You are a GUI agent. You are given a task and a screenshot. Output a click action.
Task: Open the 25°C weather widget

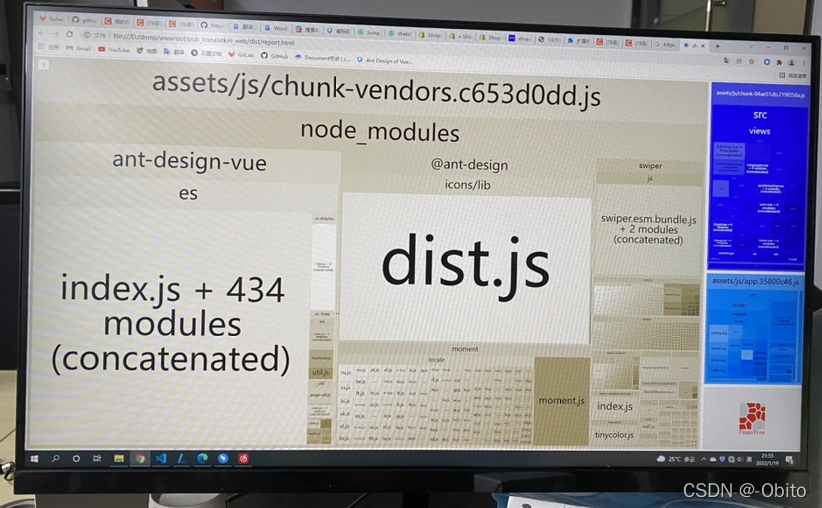click(676, 459)
